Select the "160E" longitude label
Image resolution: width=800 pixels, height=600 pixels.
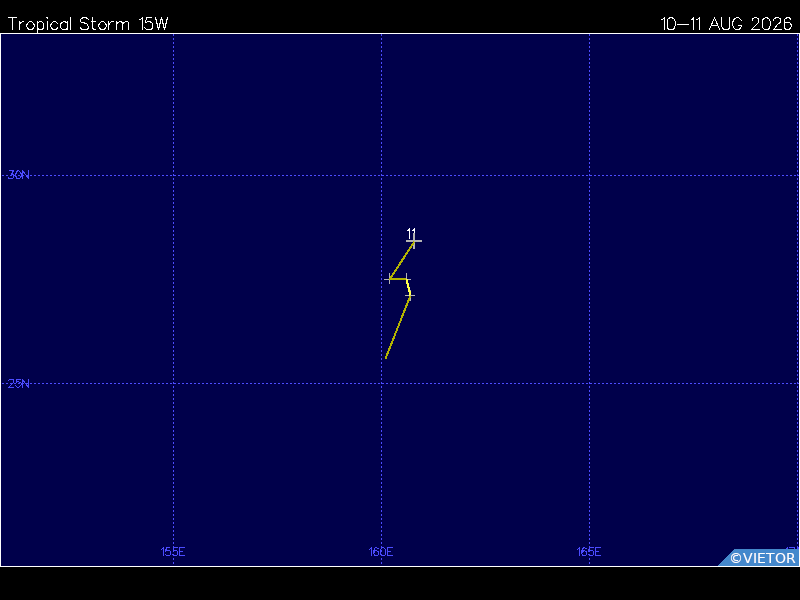click(381, 552)
